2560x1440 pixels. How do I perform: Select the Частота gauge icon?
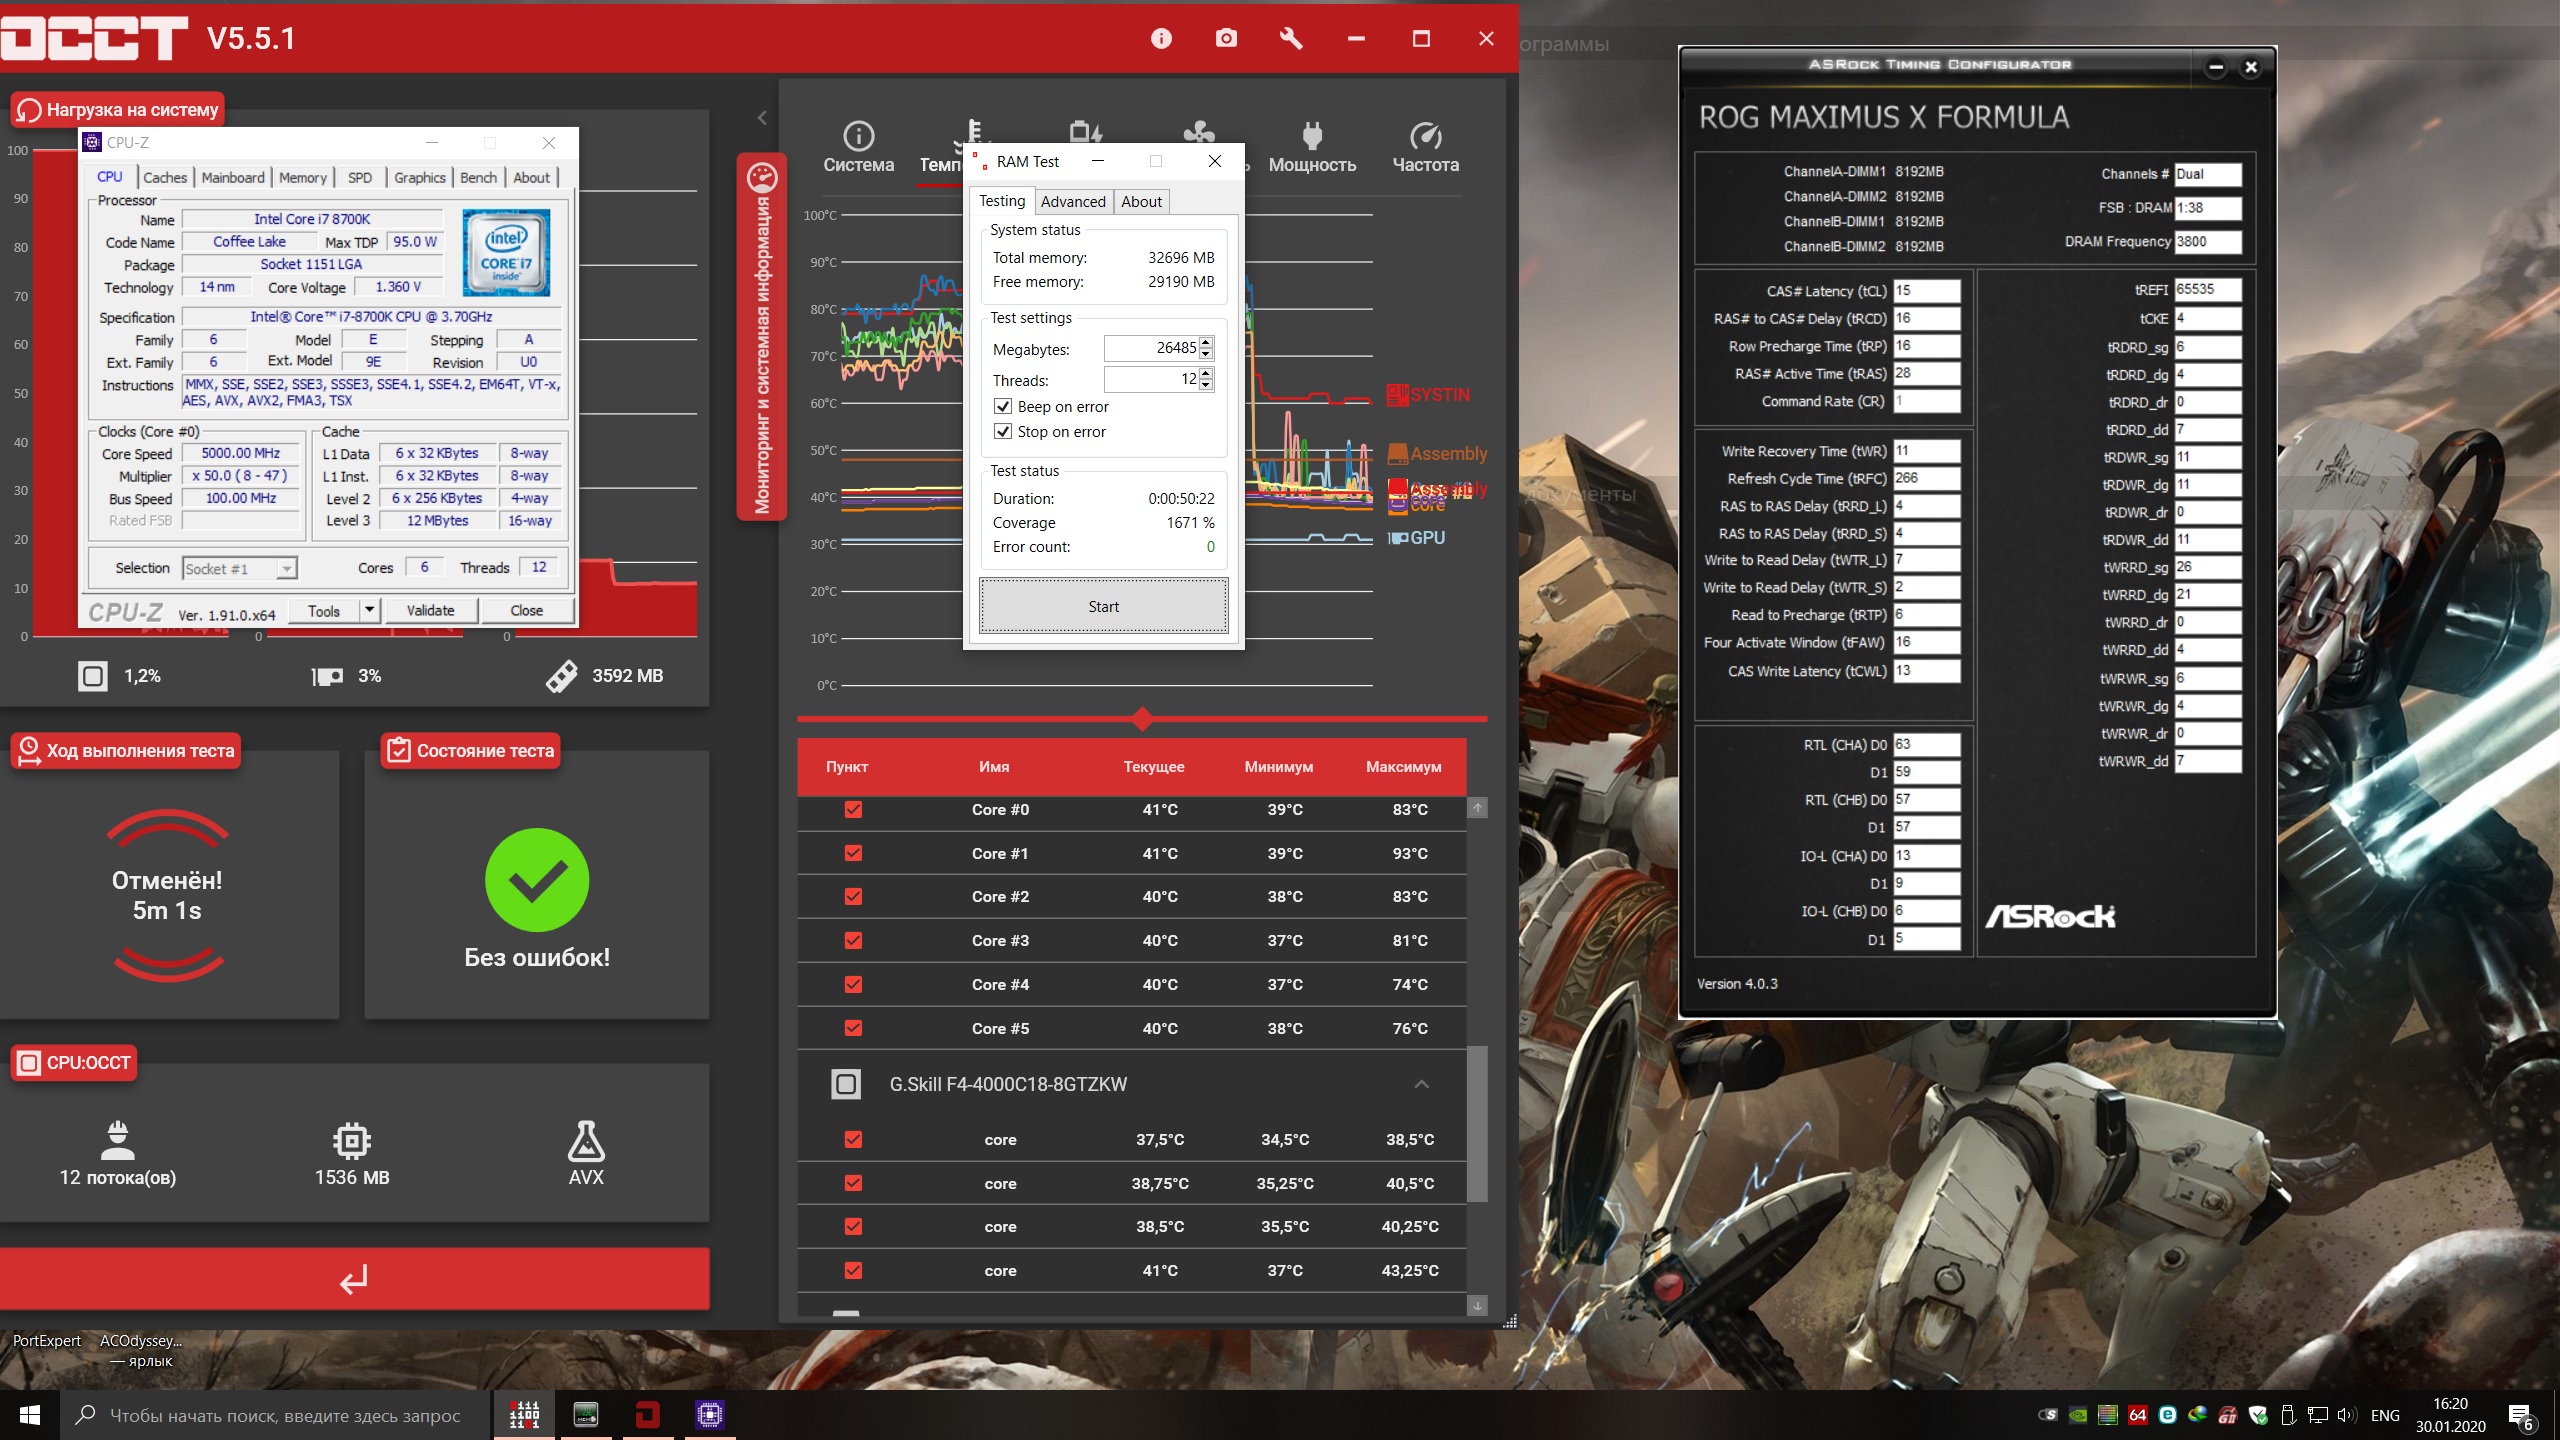(x=1425, y=136)
